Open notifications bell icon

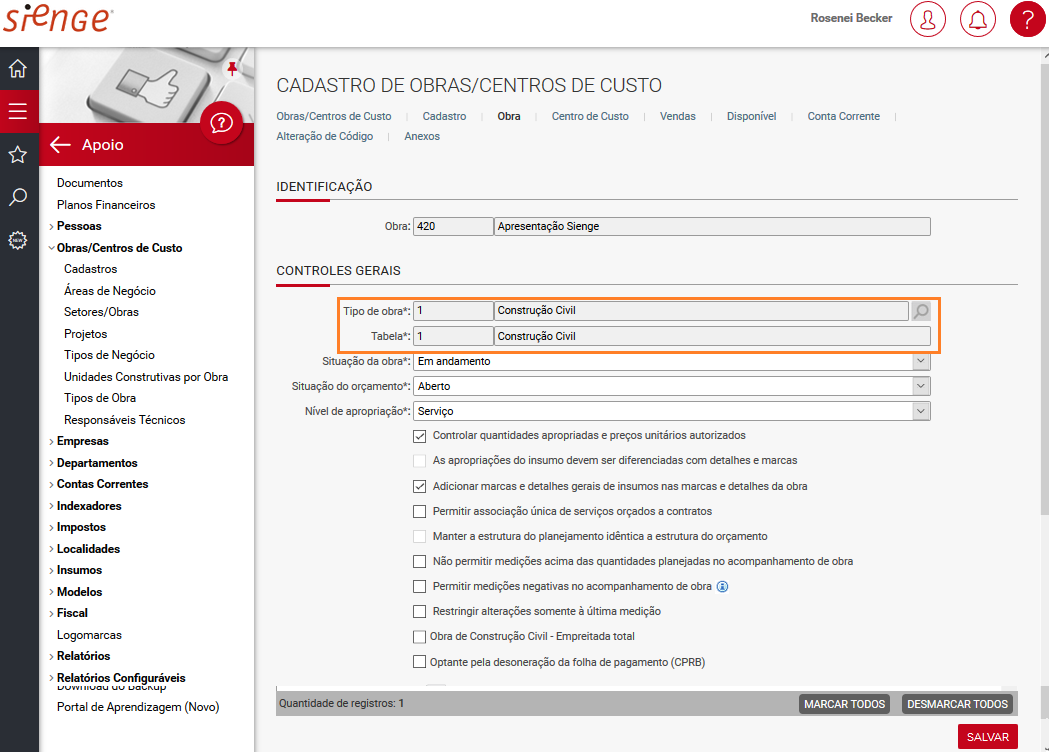pyautogui.click(x=977, y=19)
